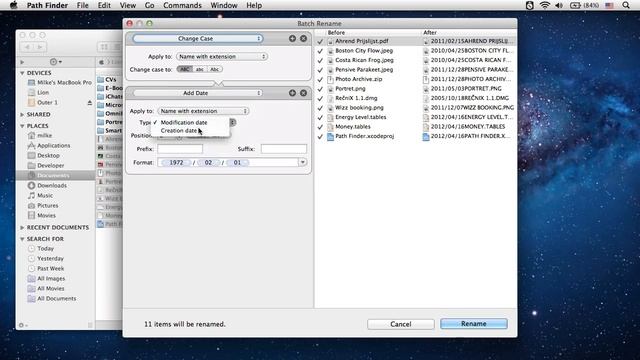Open Downloads in Path Finder sidebar
The height and width of the screenshot is (360, 640).
[52, 186]
